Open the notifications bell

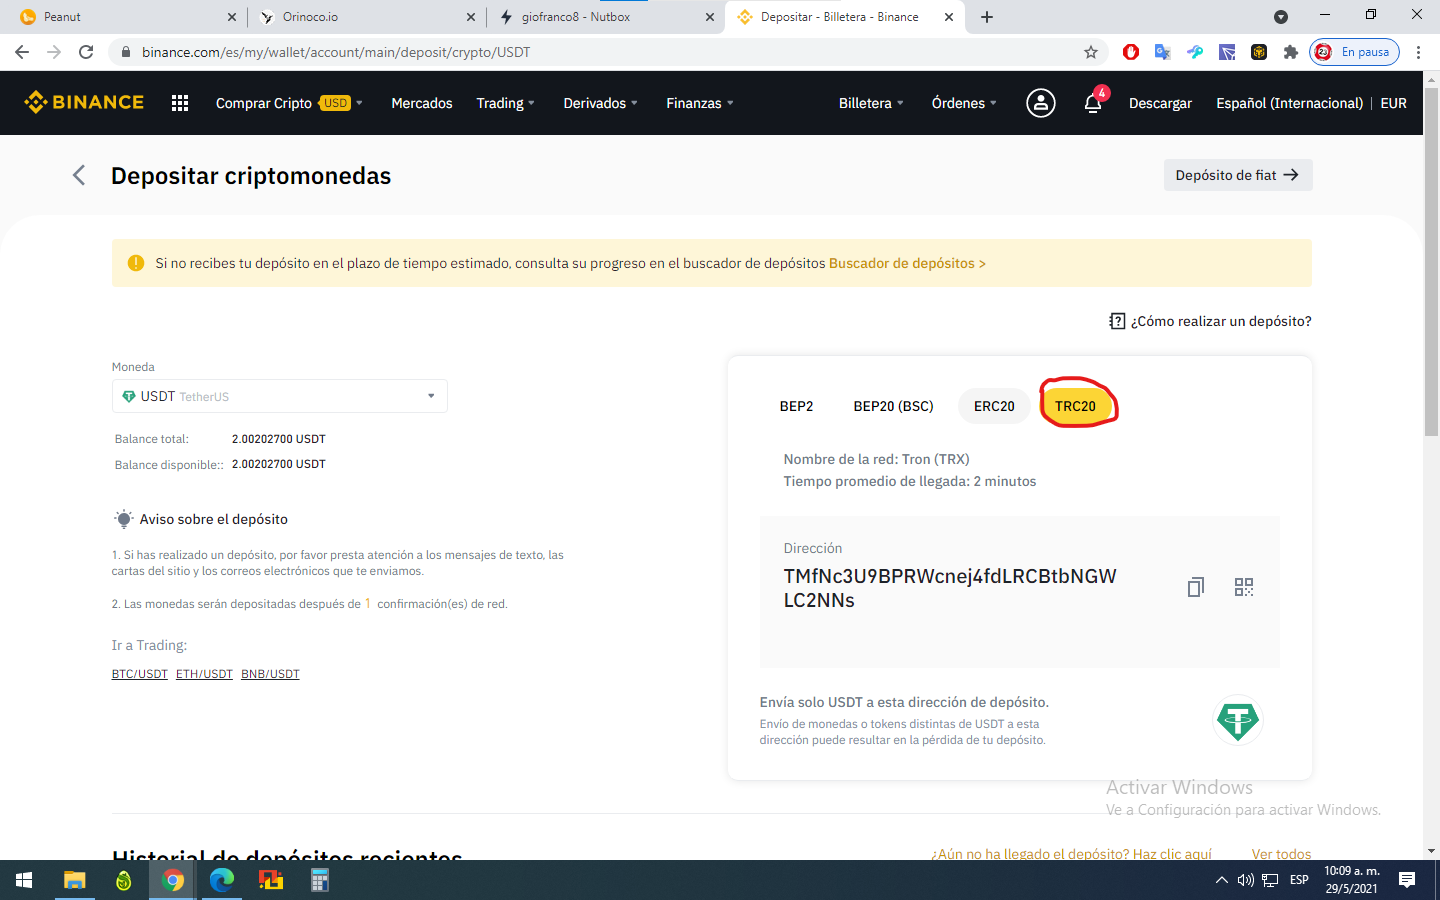tap(1093, 103)
